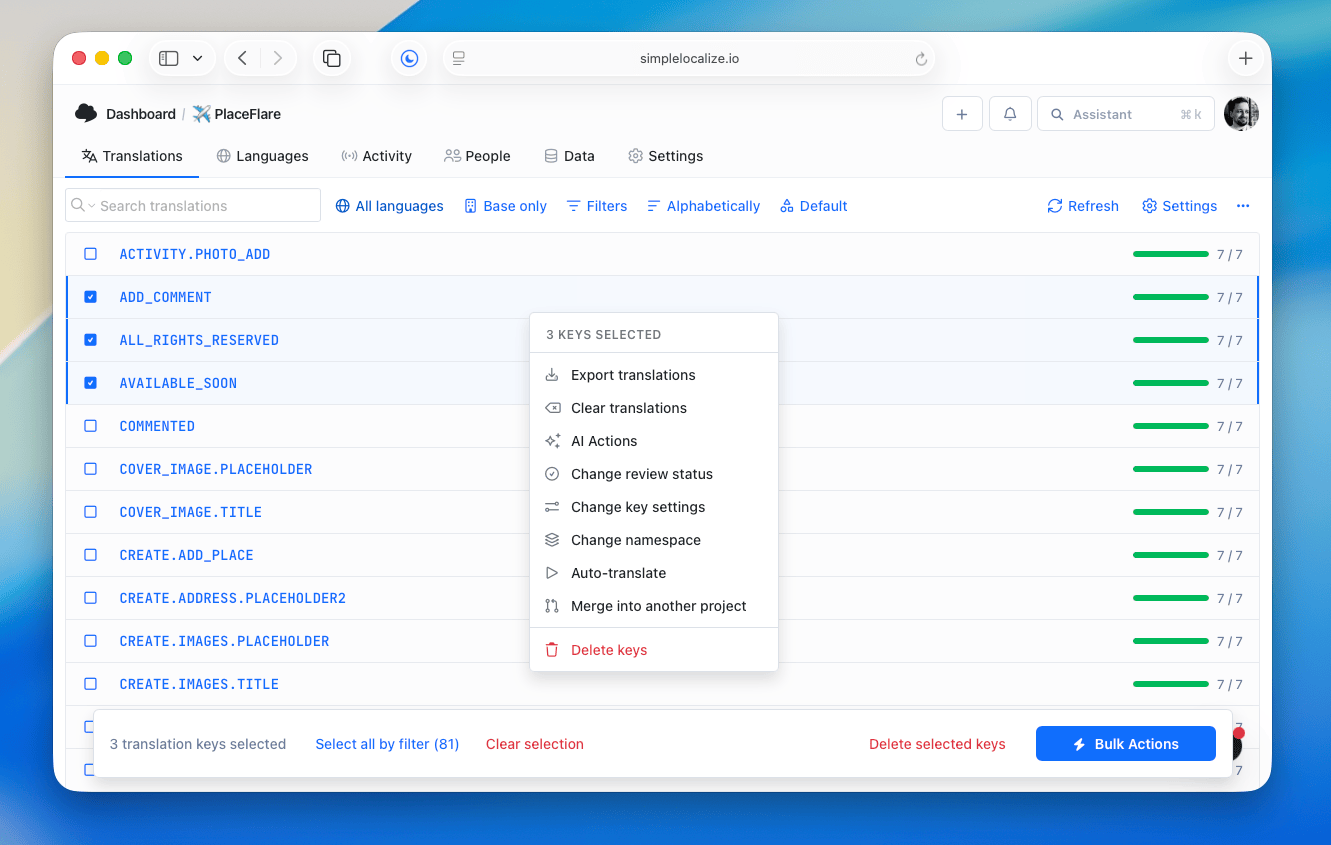This screenshot has width=1331, height=845.
Task: Click the Change namespace stack icon
Action: click(552, 540)
